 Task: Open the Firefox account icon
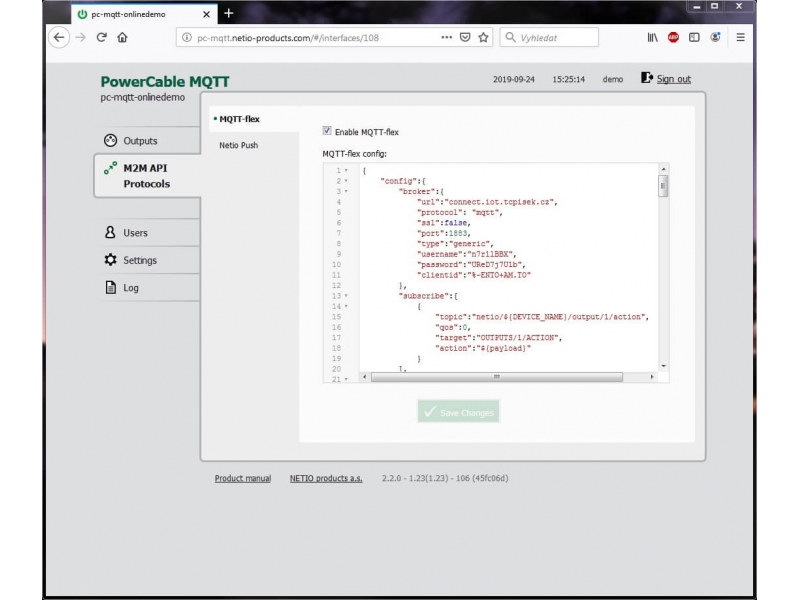coord(715,37)
